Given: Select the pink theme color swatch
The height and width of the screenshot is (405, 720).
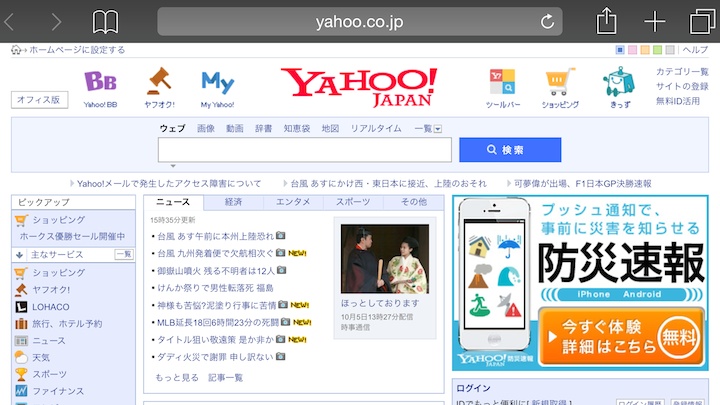Looking at the screenshot, I should pos(632,50).
